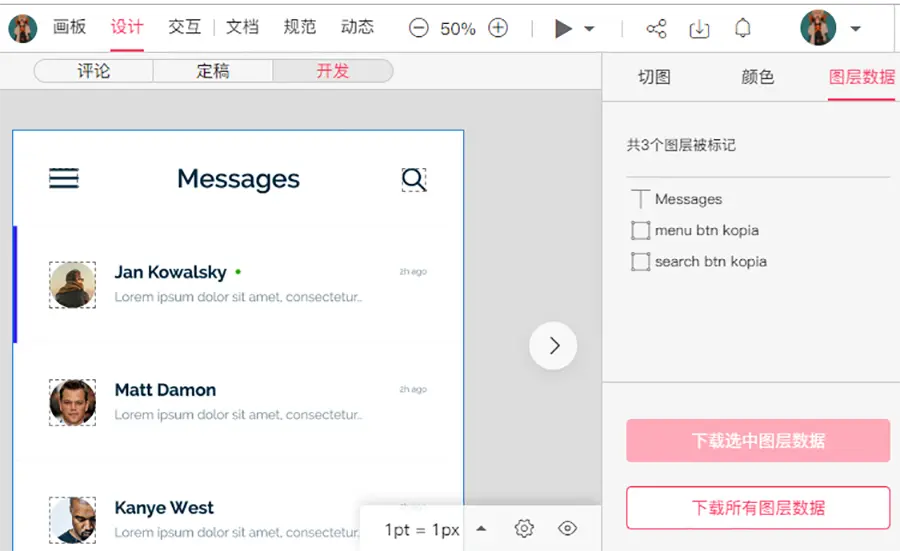900x551 pixels.
Task: Click the Kanye West name text
Action: [164, 507]
